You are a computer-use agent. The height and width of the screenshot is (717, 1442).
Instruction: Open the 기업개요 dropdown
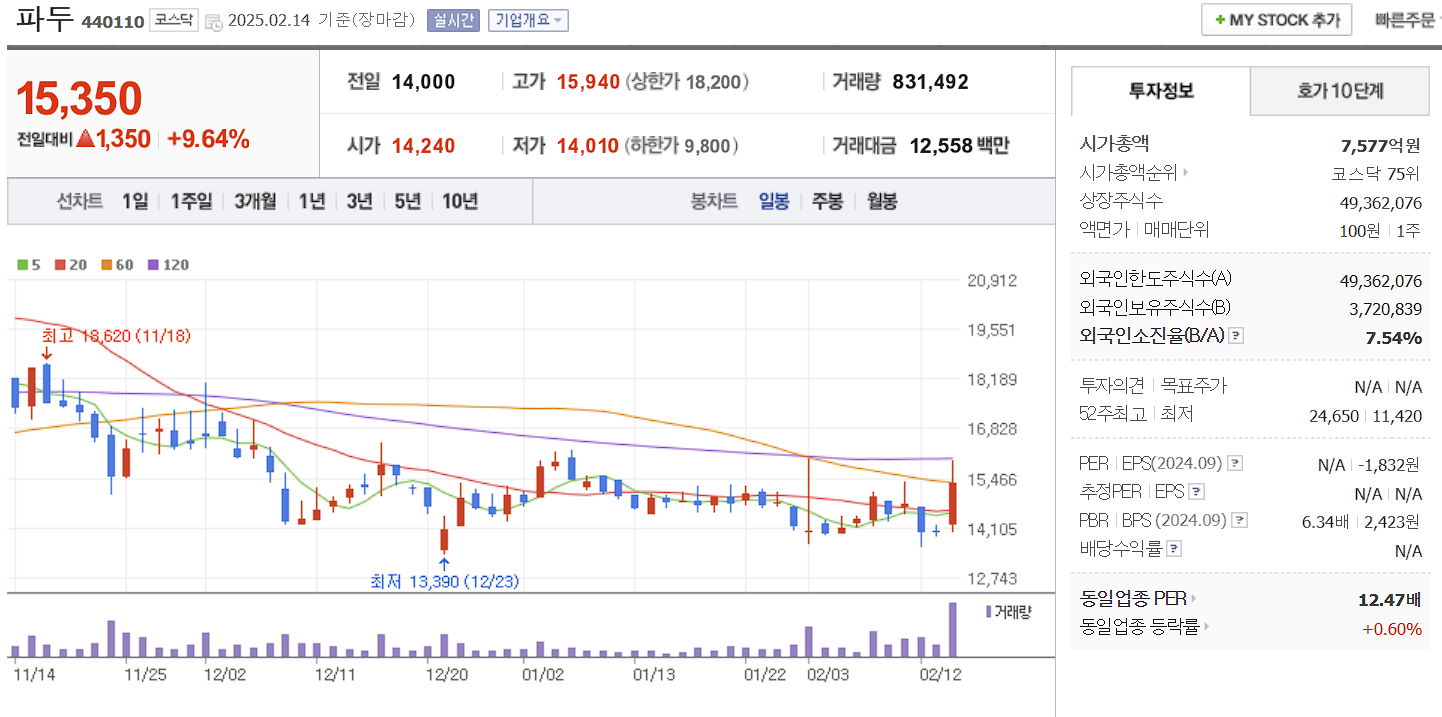[x=527, y=19]
